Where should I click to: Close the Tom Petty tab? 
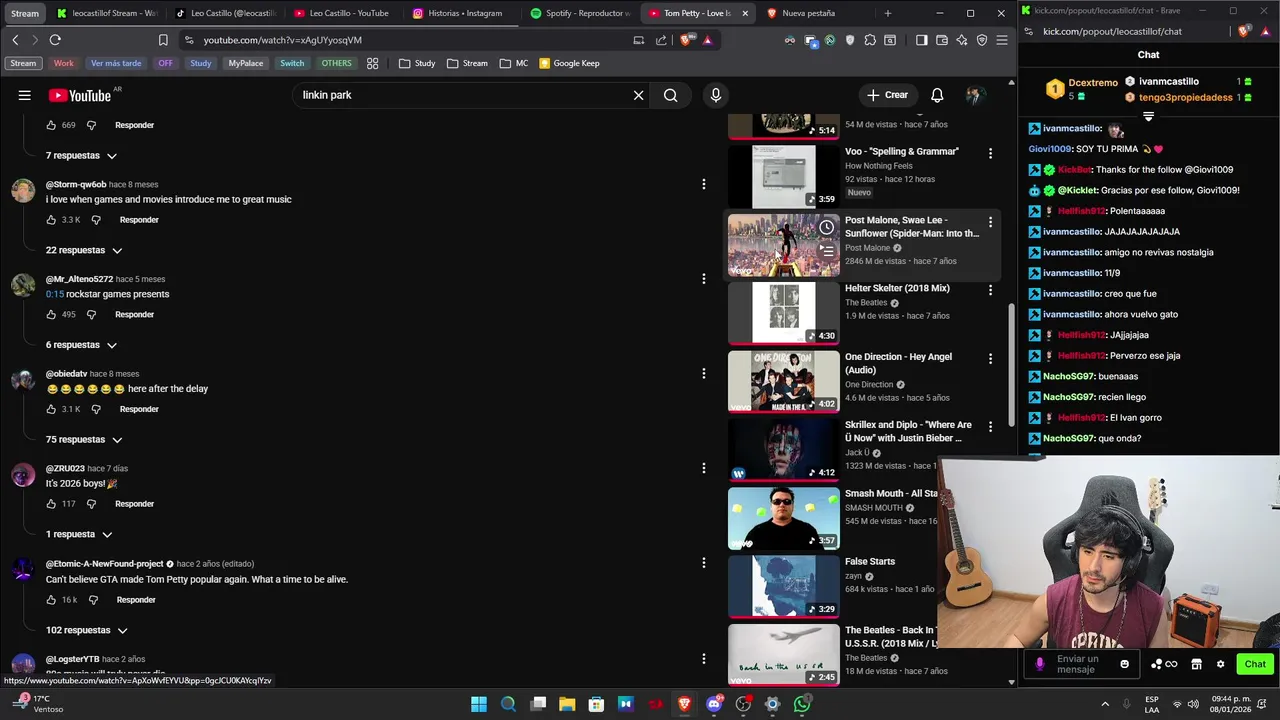click(x=744, y=13)
